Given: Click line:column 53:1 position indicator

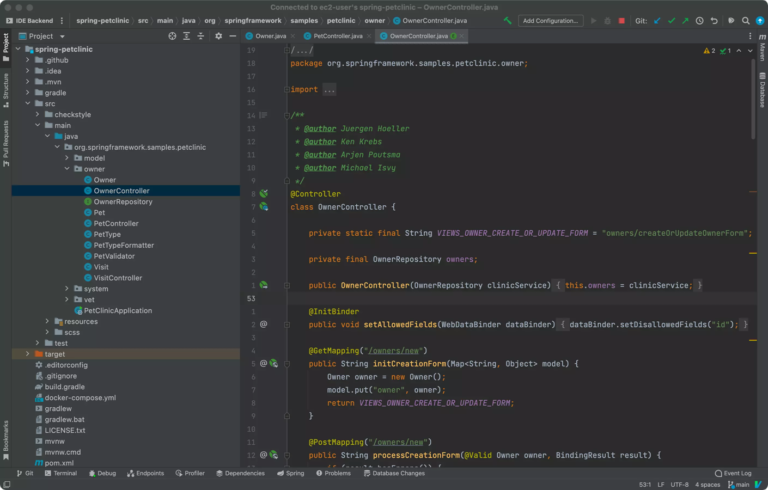Looking at the screenshot, I should pos(645,485).
